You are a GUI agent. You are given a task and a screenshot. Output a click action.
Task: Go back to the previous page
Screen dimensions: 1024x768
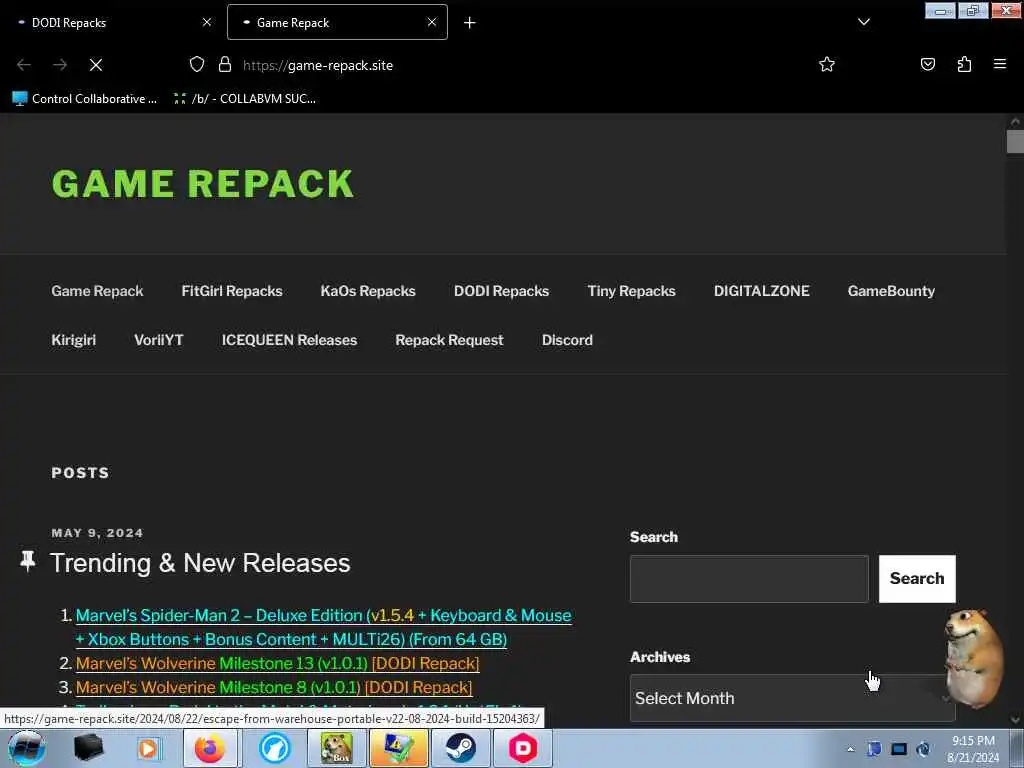click(x=24, y=65)
